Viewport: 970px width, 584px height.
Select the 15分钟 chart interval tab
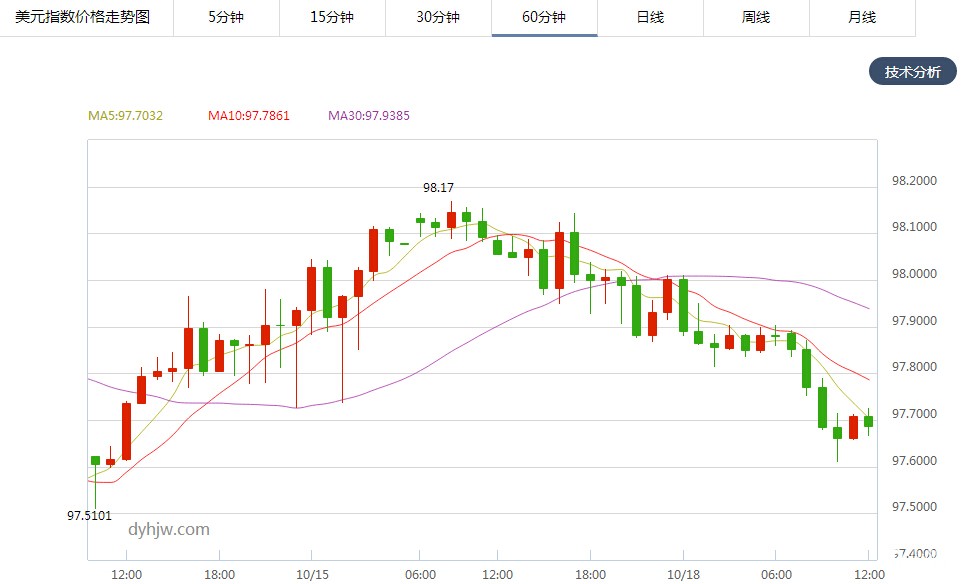tap(332, 18)
